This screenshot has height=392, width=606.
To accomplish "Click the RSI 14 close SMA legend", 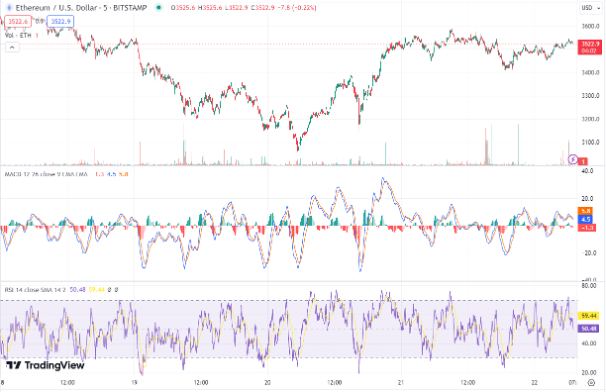I will 35,290.
